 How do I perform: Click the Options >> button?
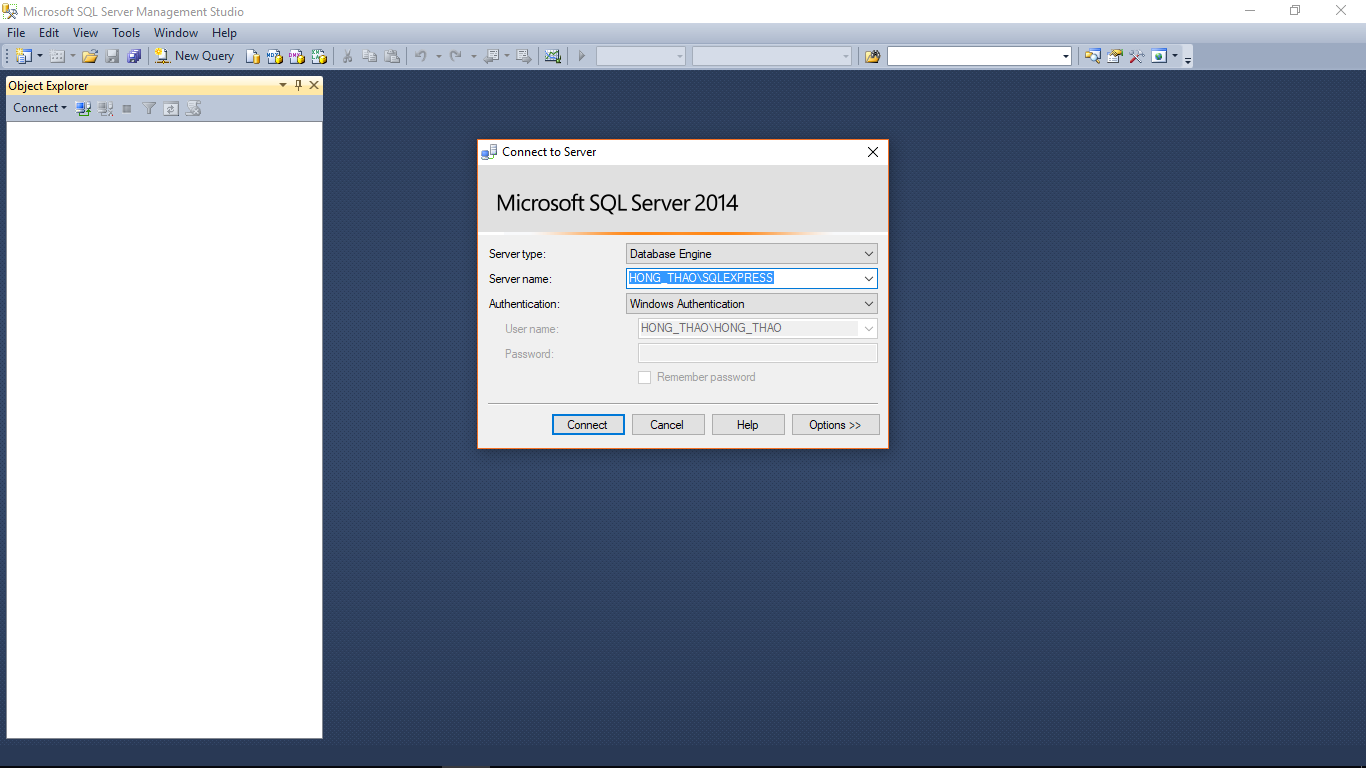pos(836,425)
